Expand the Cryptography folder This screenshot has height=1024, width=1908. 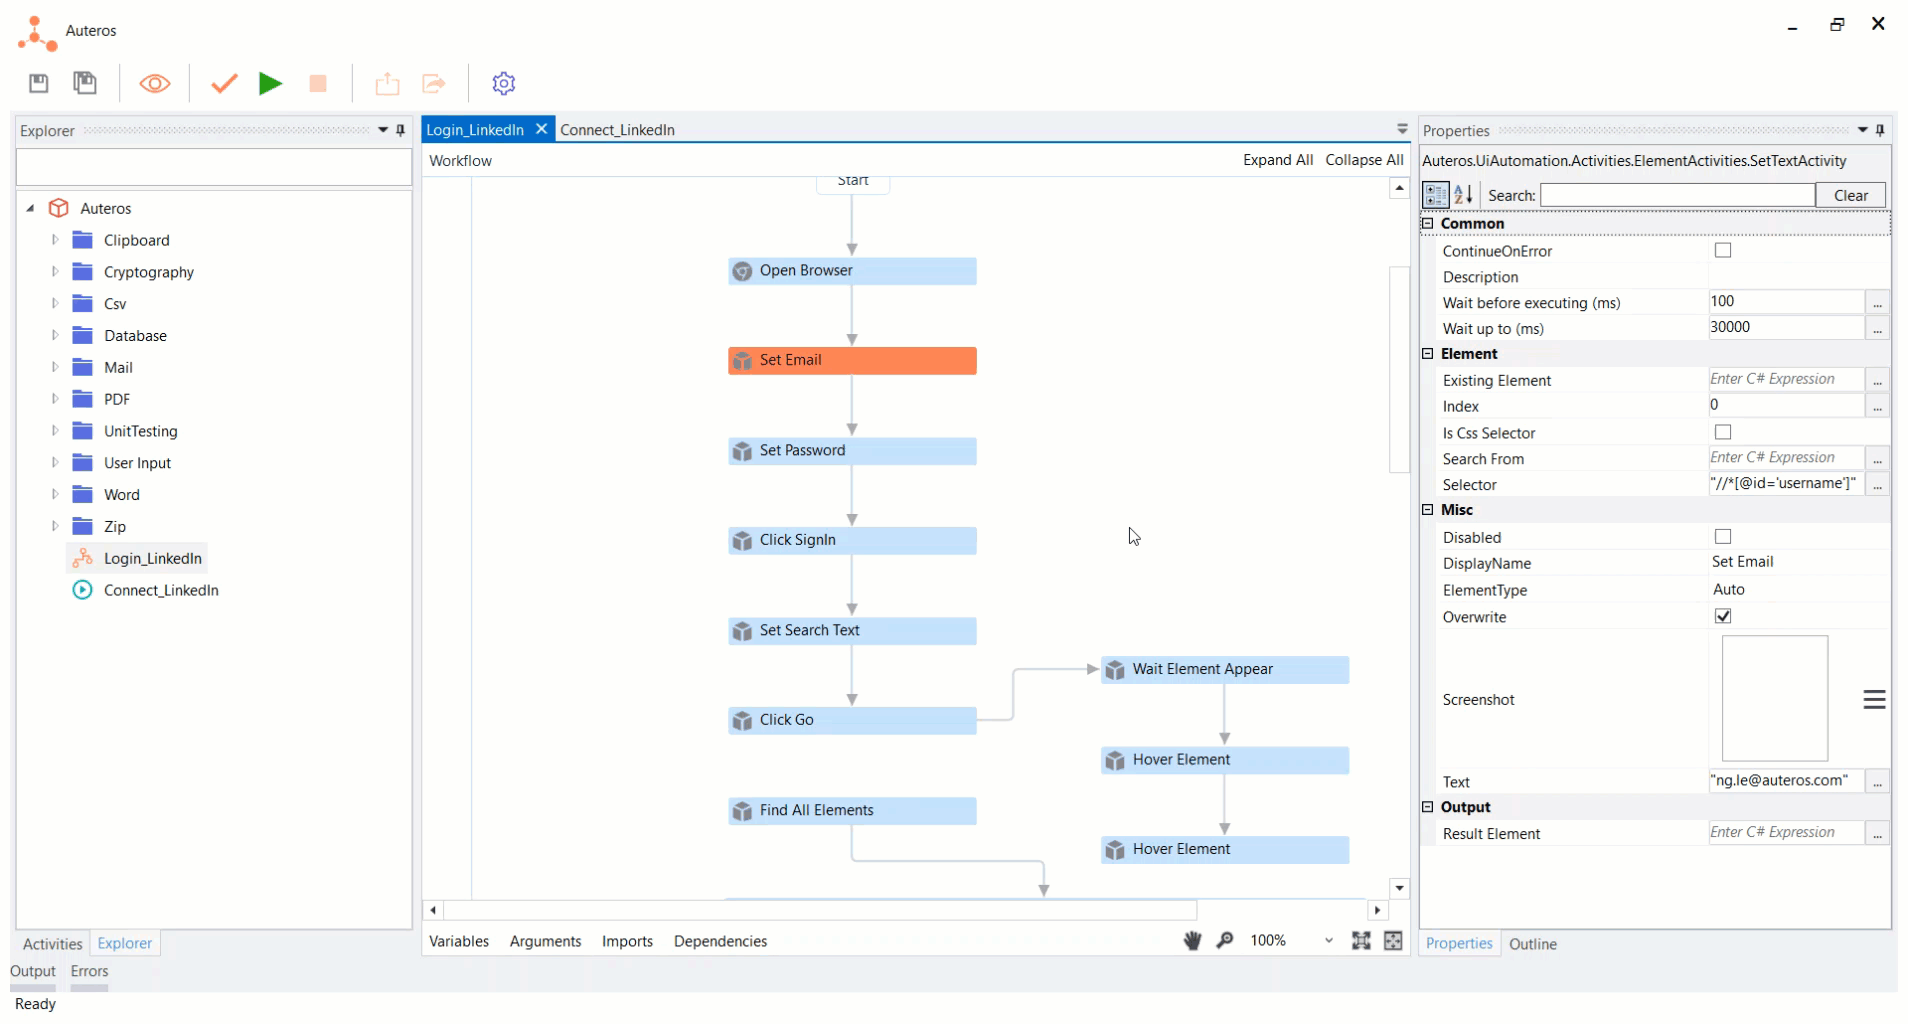(55, 272)
